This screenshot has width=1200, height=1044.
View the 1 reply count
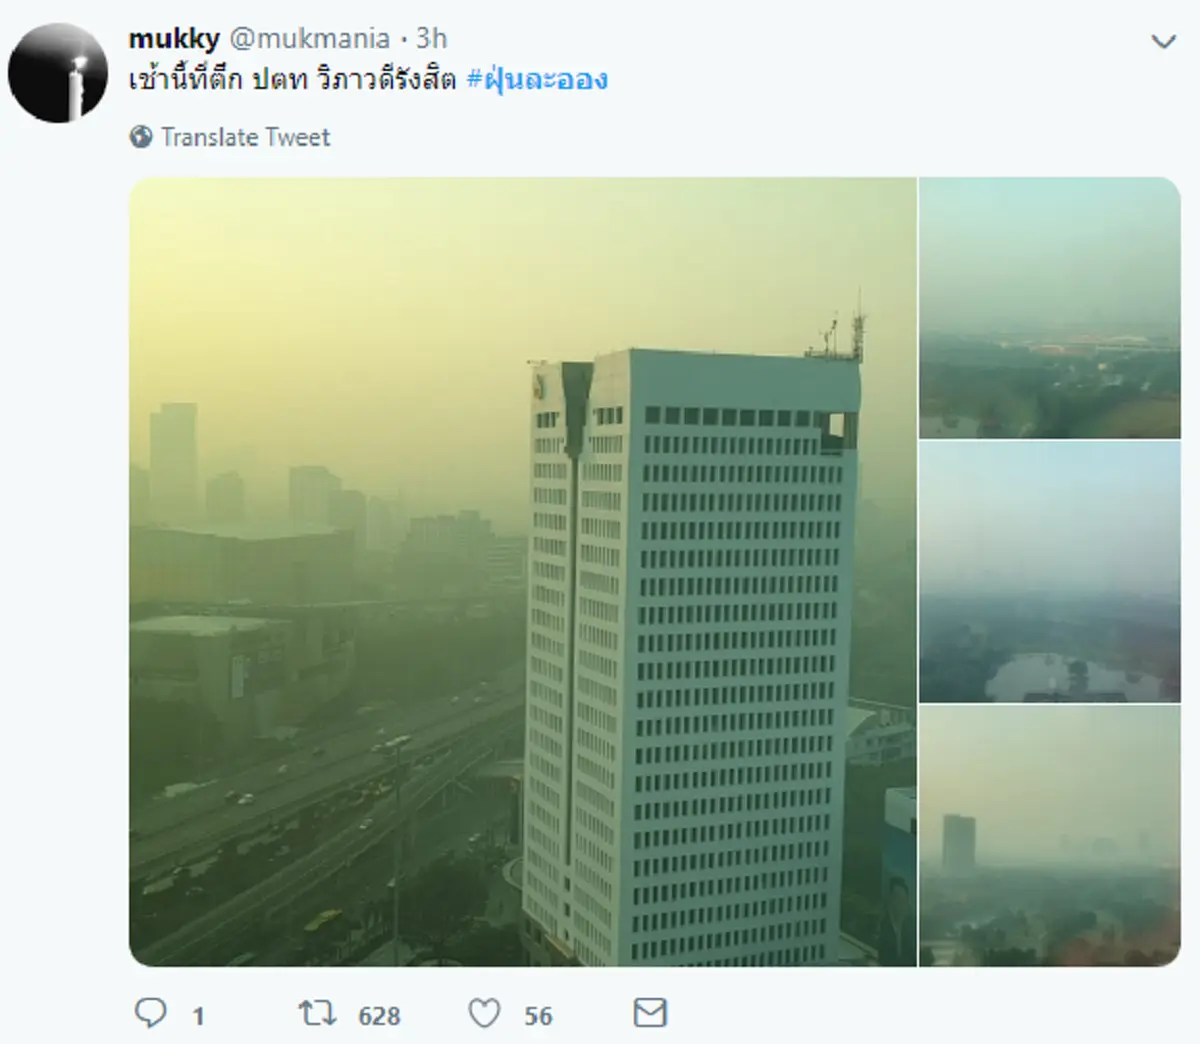[x=198, y=1016]
